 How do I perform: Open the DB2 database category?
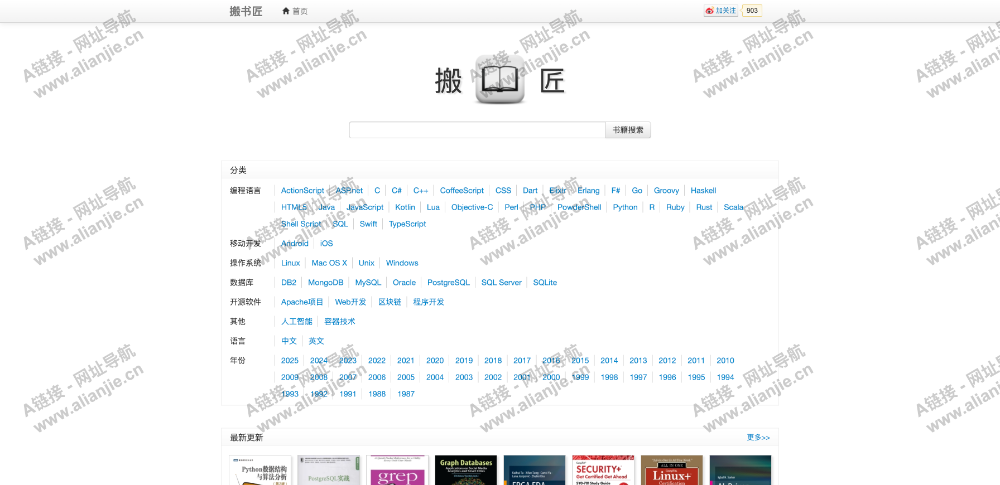289,282
